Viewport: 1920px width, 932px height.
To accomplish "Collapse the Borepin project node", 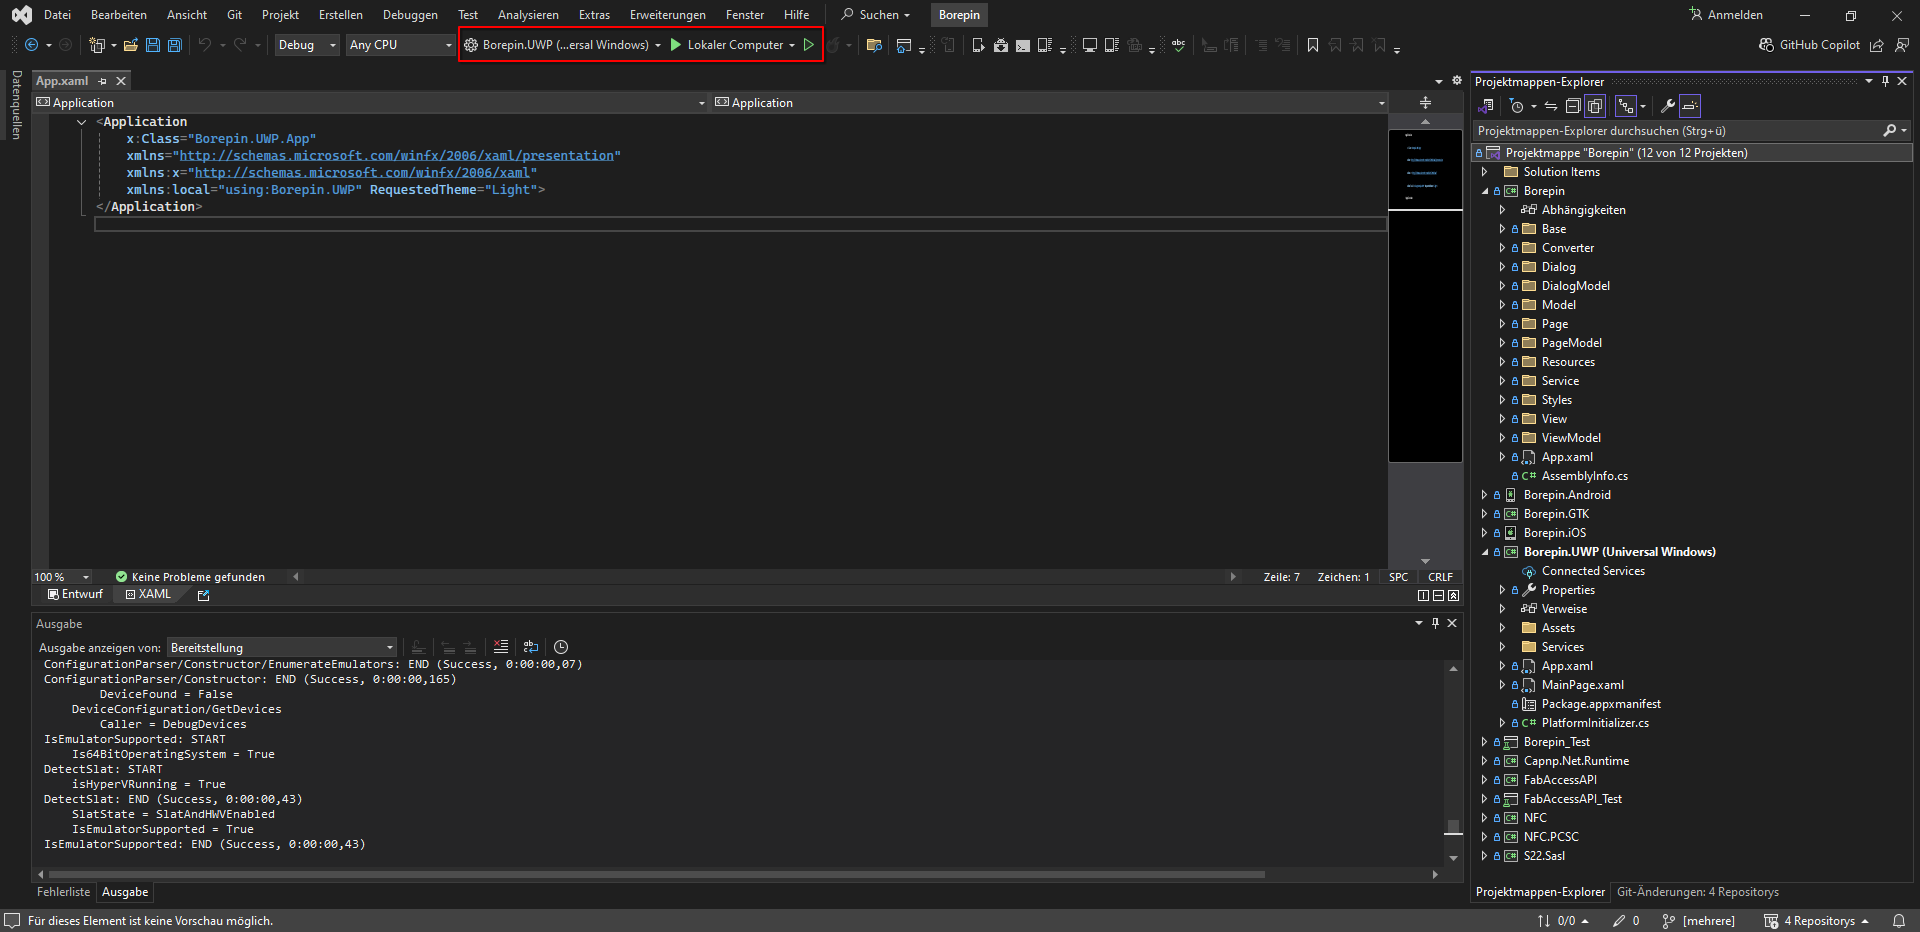I will [x=1484, y=191].
